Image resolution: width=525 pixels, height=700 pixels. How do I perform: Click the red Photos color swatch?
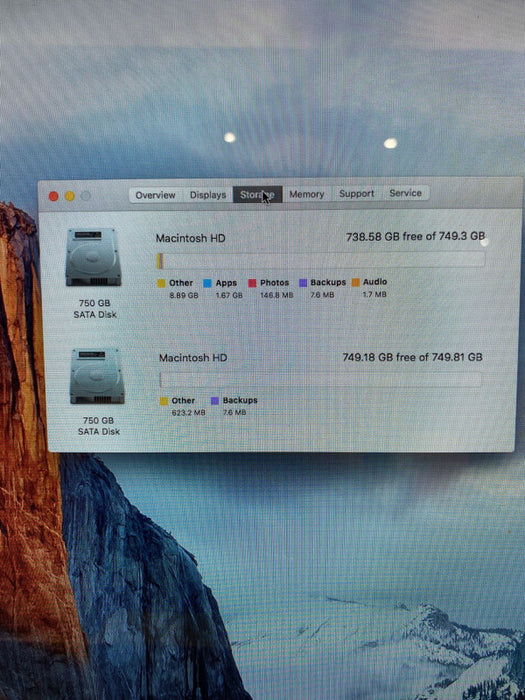pos(252,283)
